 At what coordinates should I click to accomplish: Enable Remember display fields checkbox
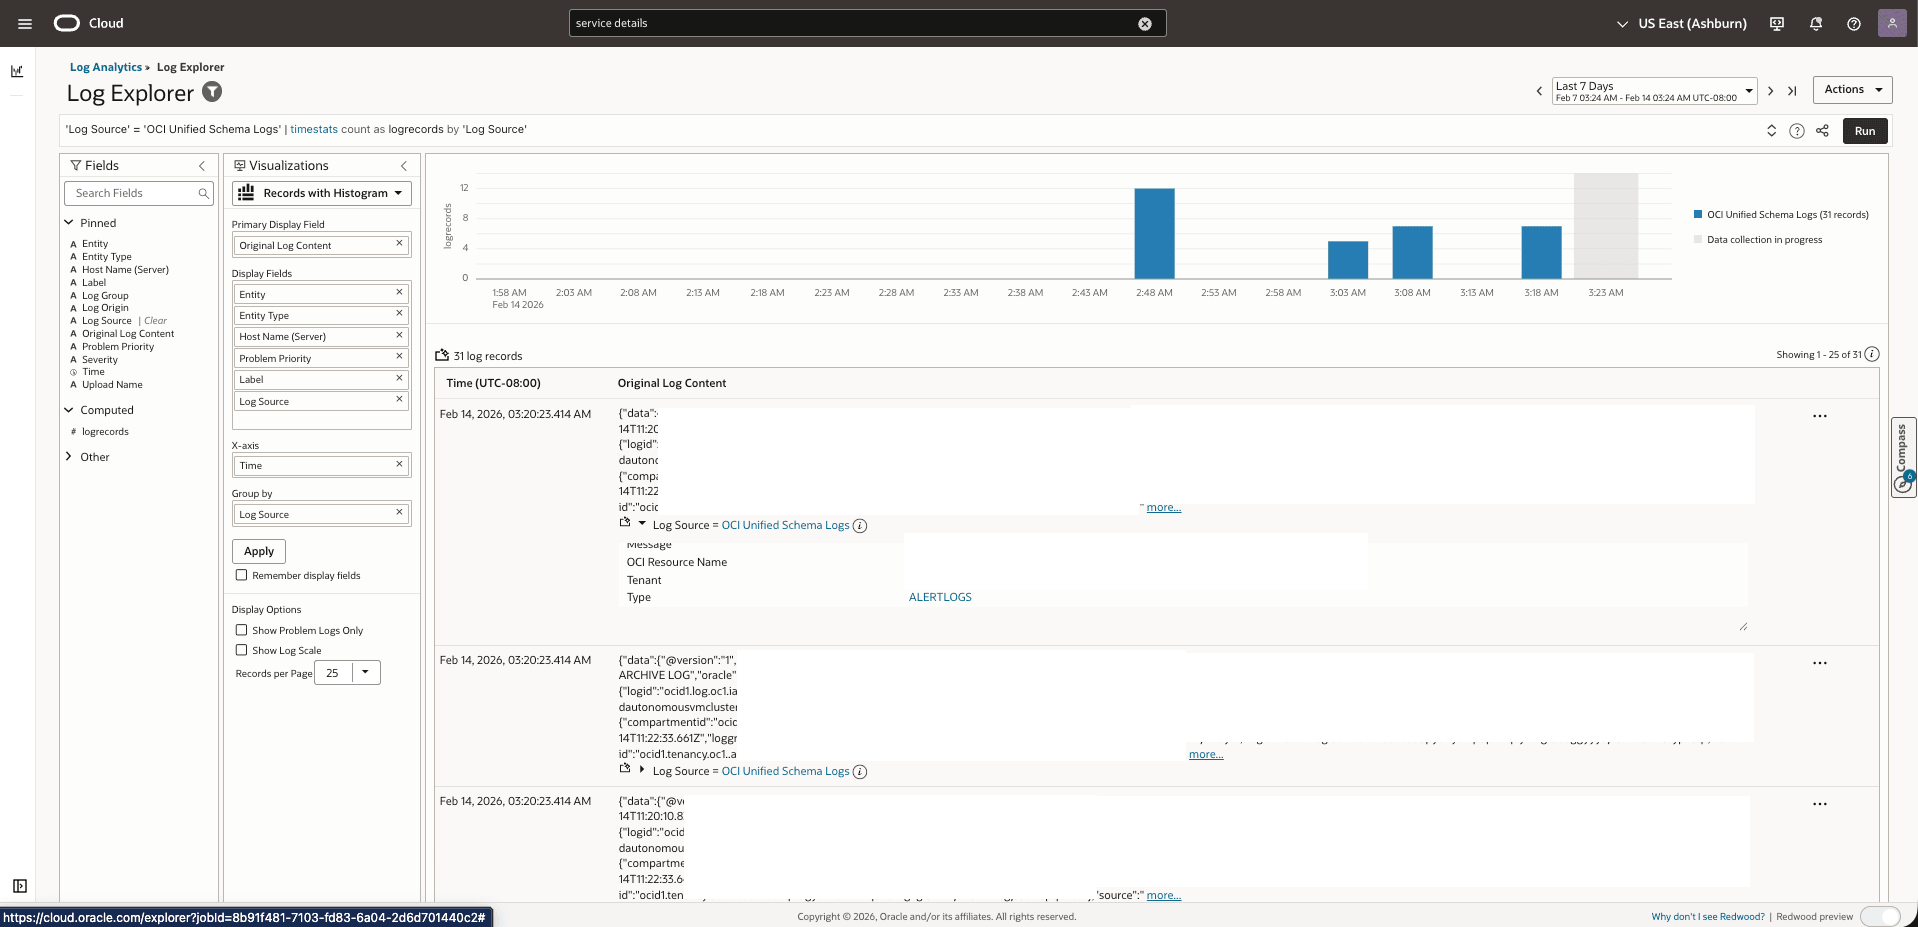(x=241, y=575)
